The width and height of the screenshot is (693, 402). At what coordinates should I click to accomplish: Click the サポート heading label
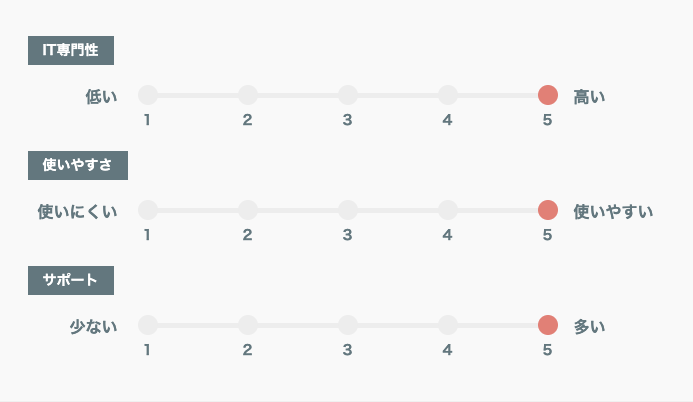[x=71, y=281]
